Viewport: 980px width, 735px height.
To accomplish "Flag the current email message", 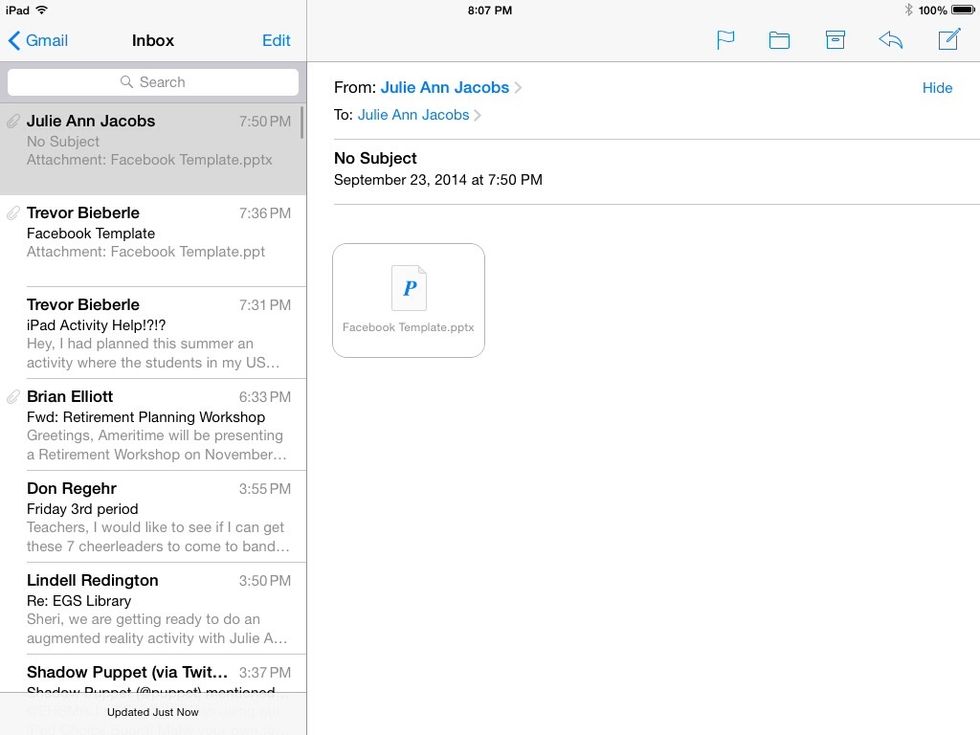I will tap(726, 40).
